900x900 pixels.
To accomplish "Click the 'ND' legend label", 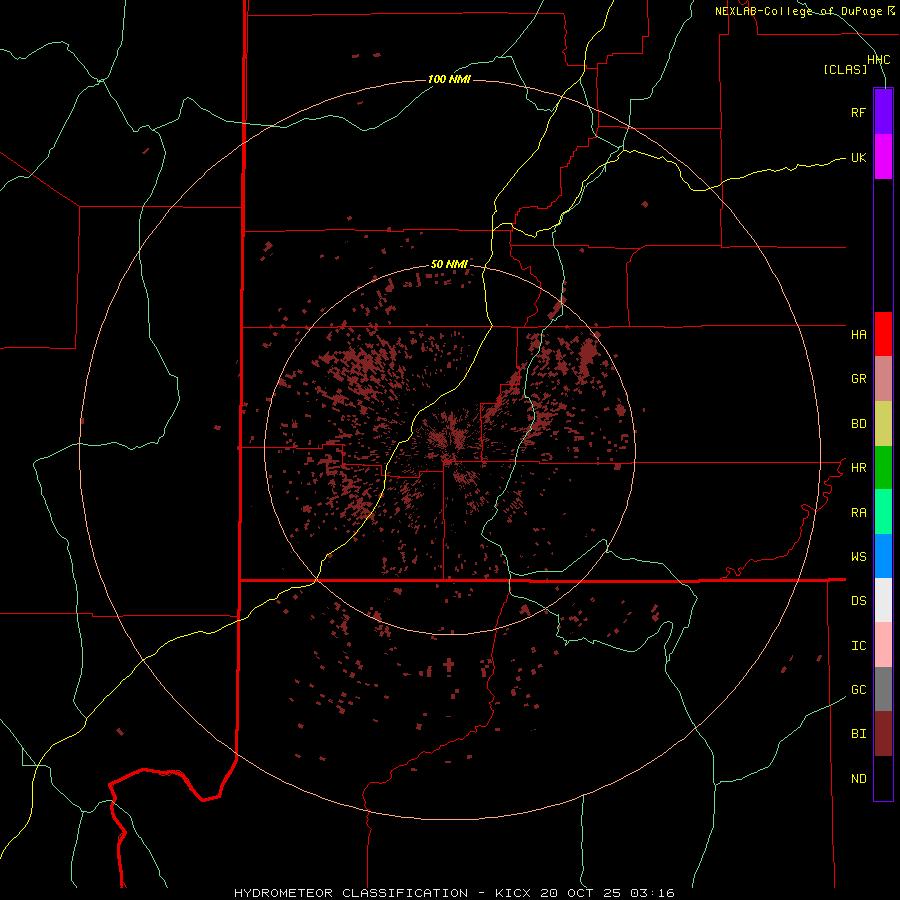I will [858, 779].
